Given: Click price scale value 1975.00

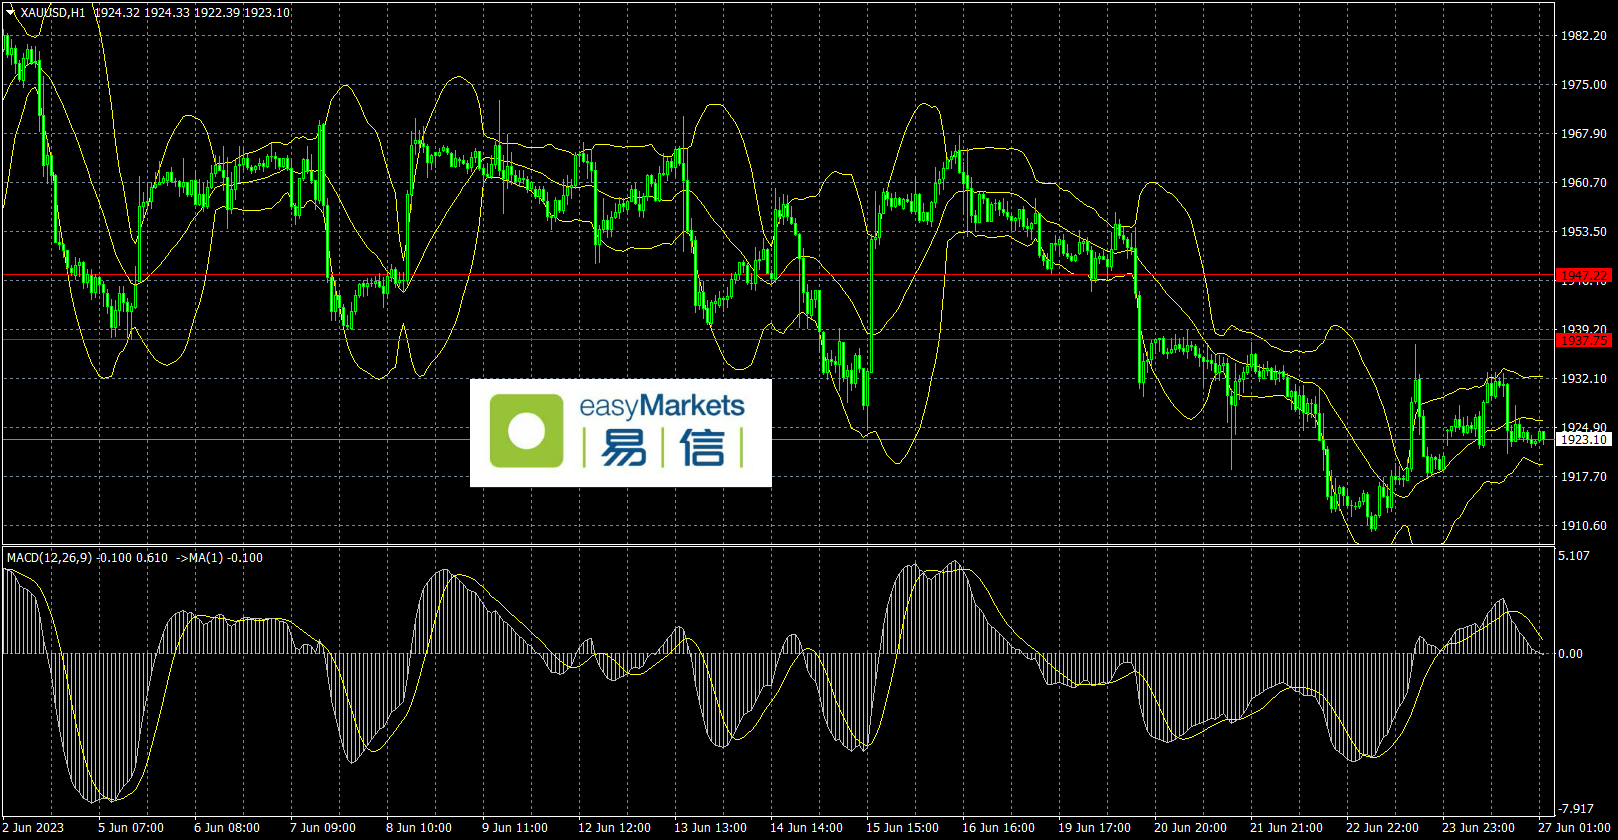Looking at the screenshot, I should coord(1584,85).
